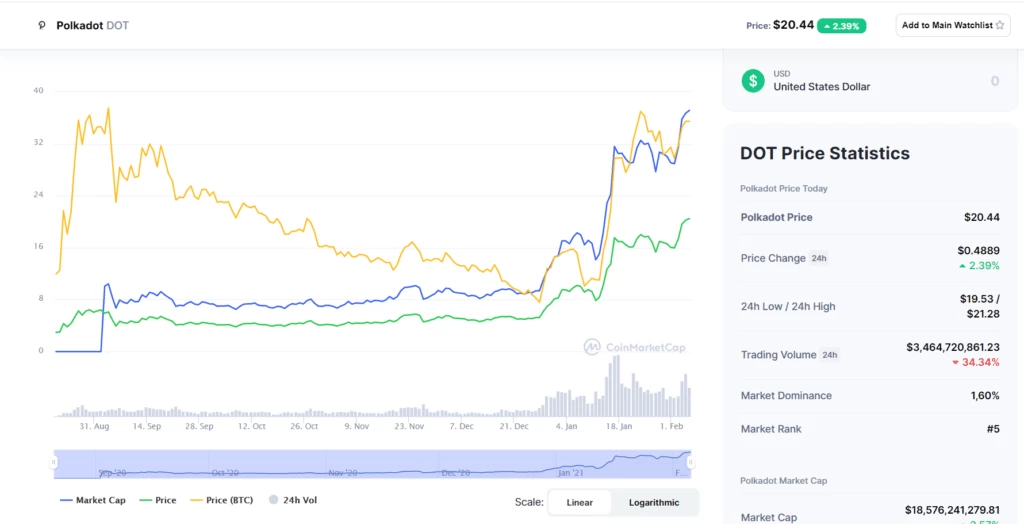
Task: Click the United States Dollar currency row
Action: point(870,80)
